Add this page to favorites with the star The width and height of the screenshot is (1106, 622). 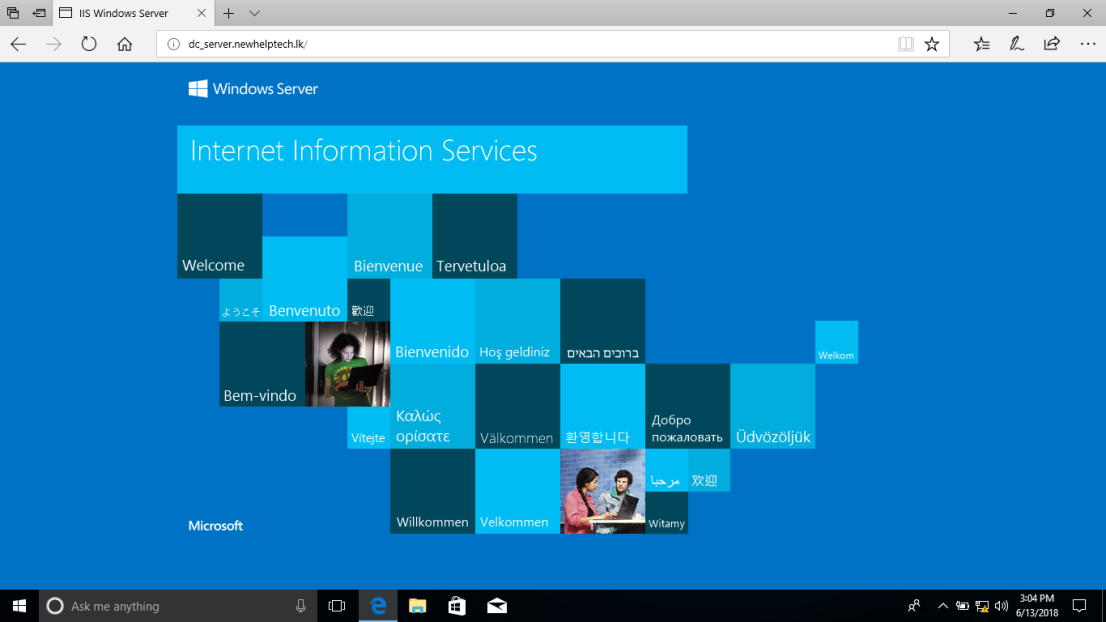(931, 44)
